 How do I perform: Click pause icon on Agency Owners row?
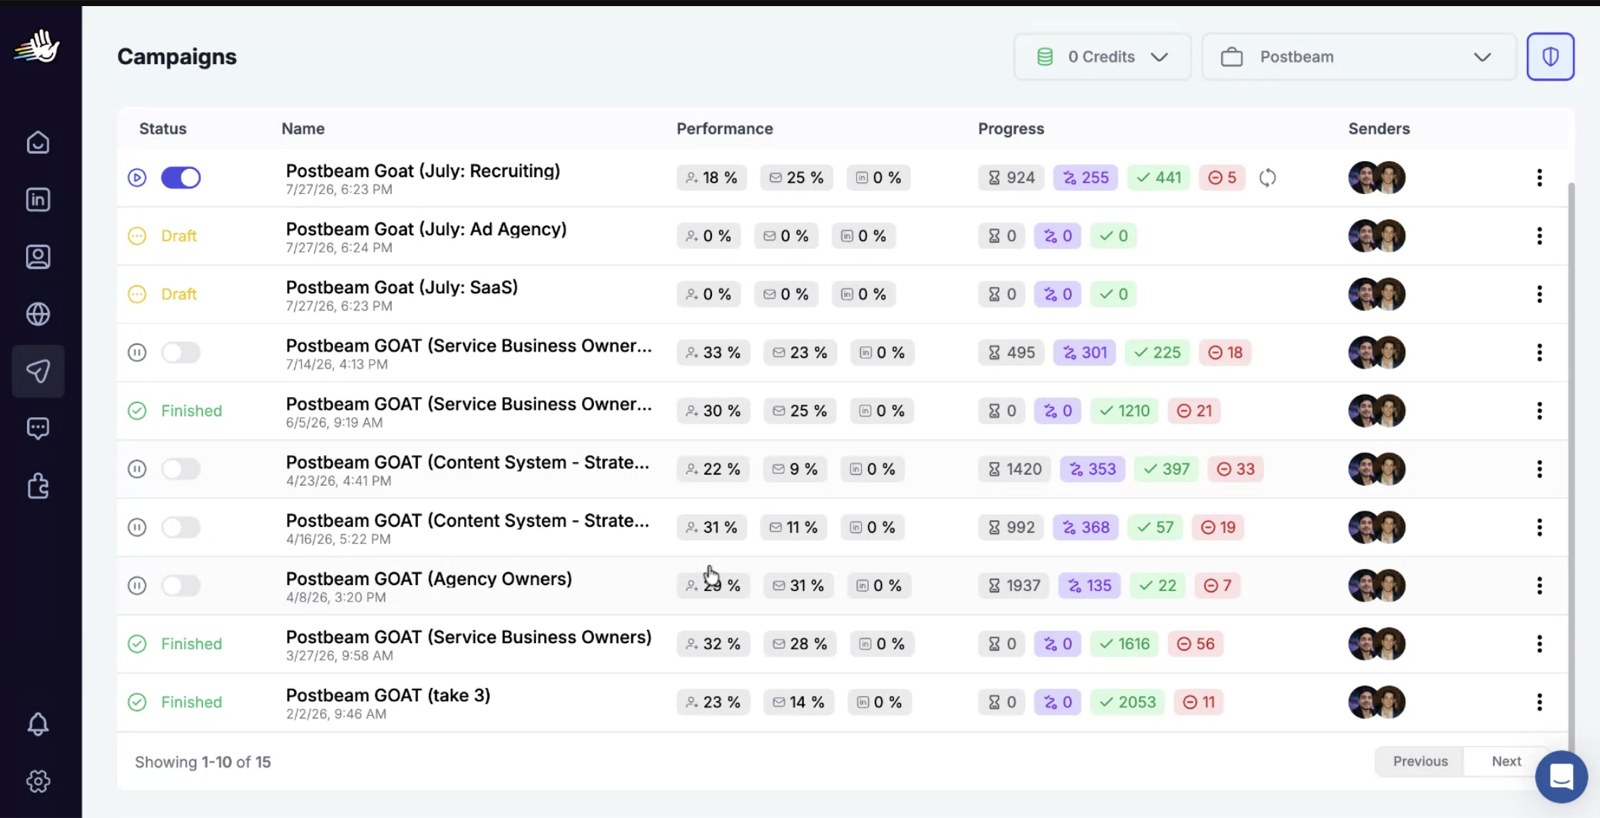point(137,586)
